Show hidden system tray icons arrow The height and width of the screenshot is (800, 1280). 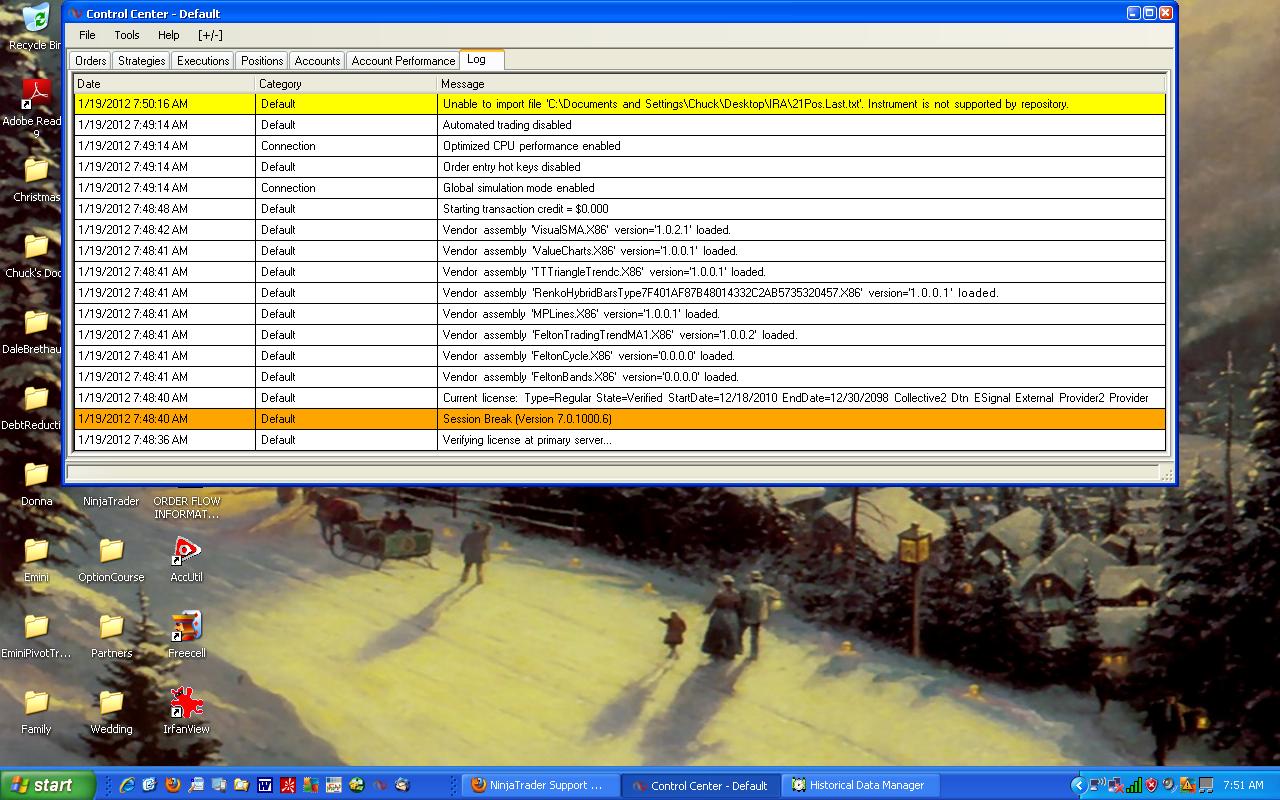1078,785
